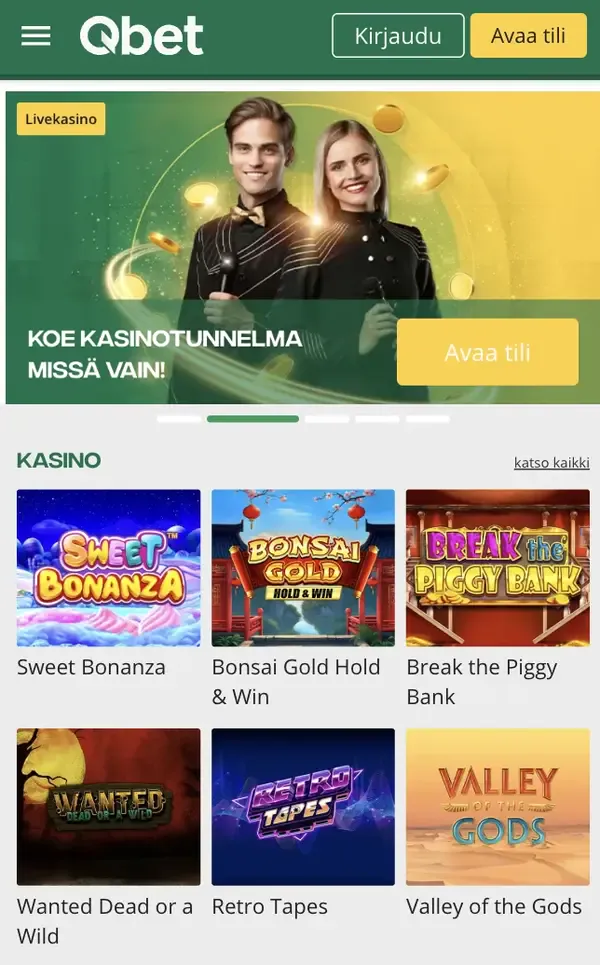
Task: Open the Valley of the Gods thumbnail
Action: (498, 807)
